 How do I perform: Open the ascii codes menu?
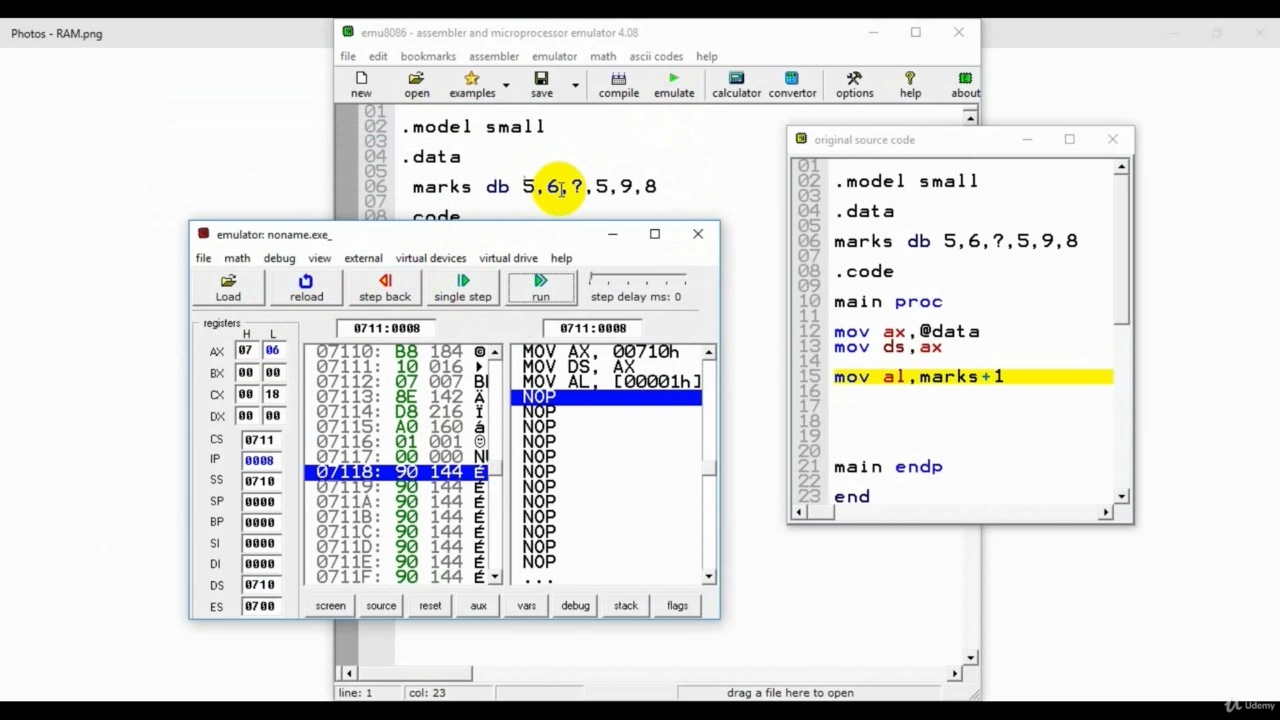click(656, 56)
